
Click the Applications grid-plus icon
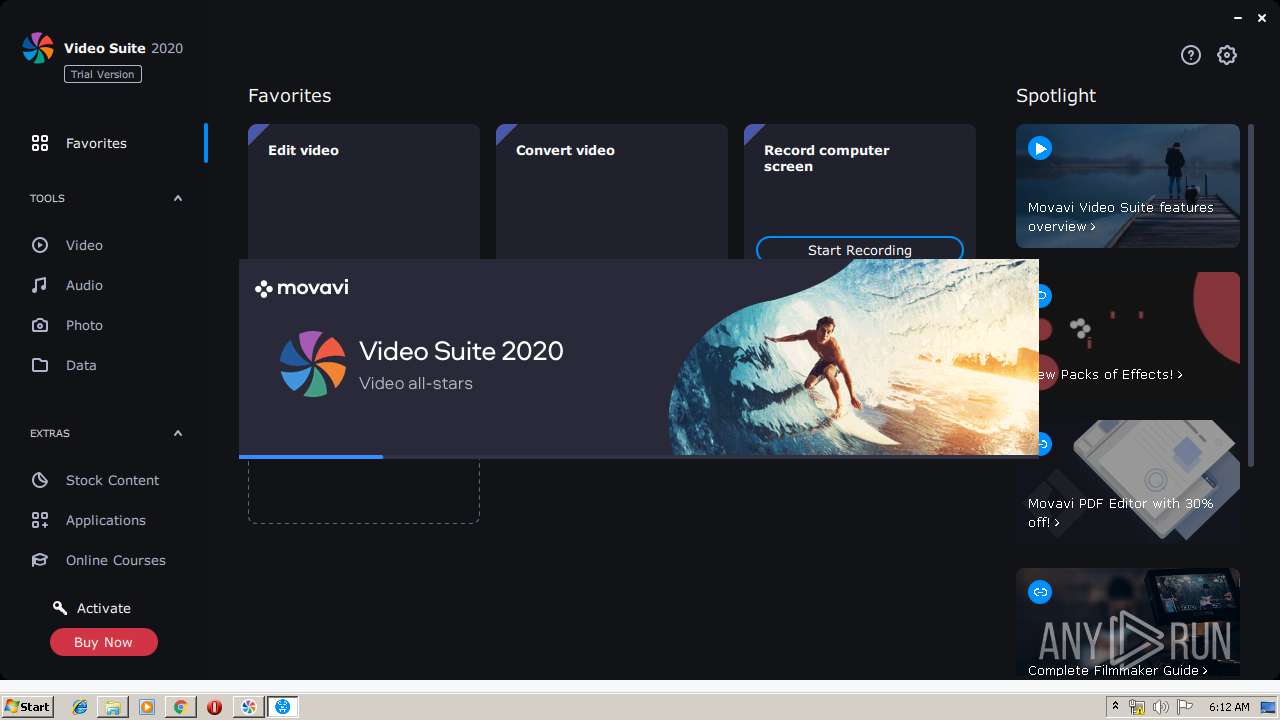40,520
